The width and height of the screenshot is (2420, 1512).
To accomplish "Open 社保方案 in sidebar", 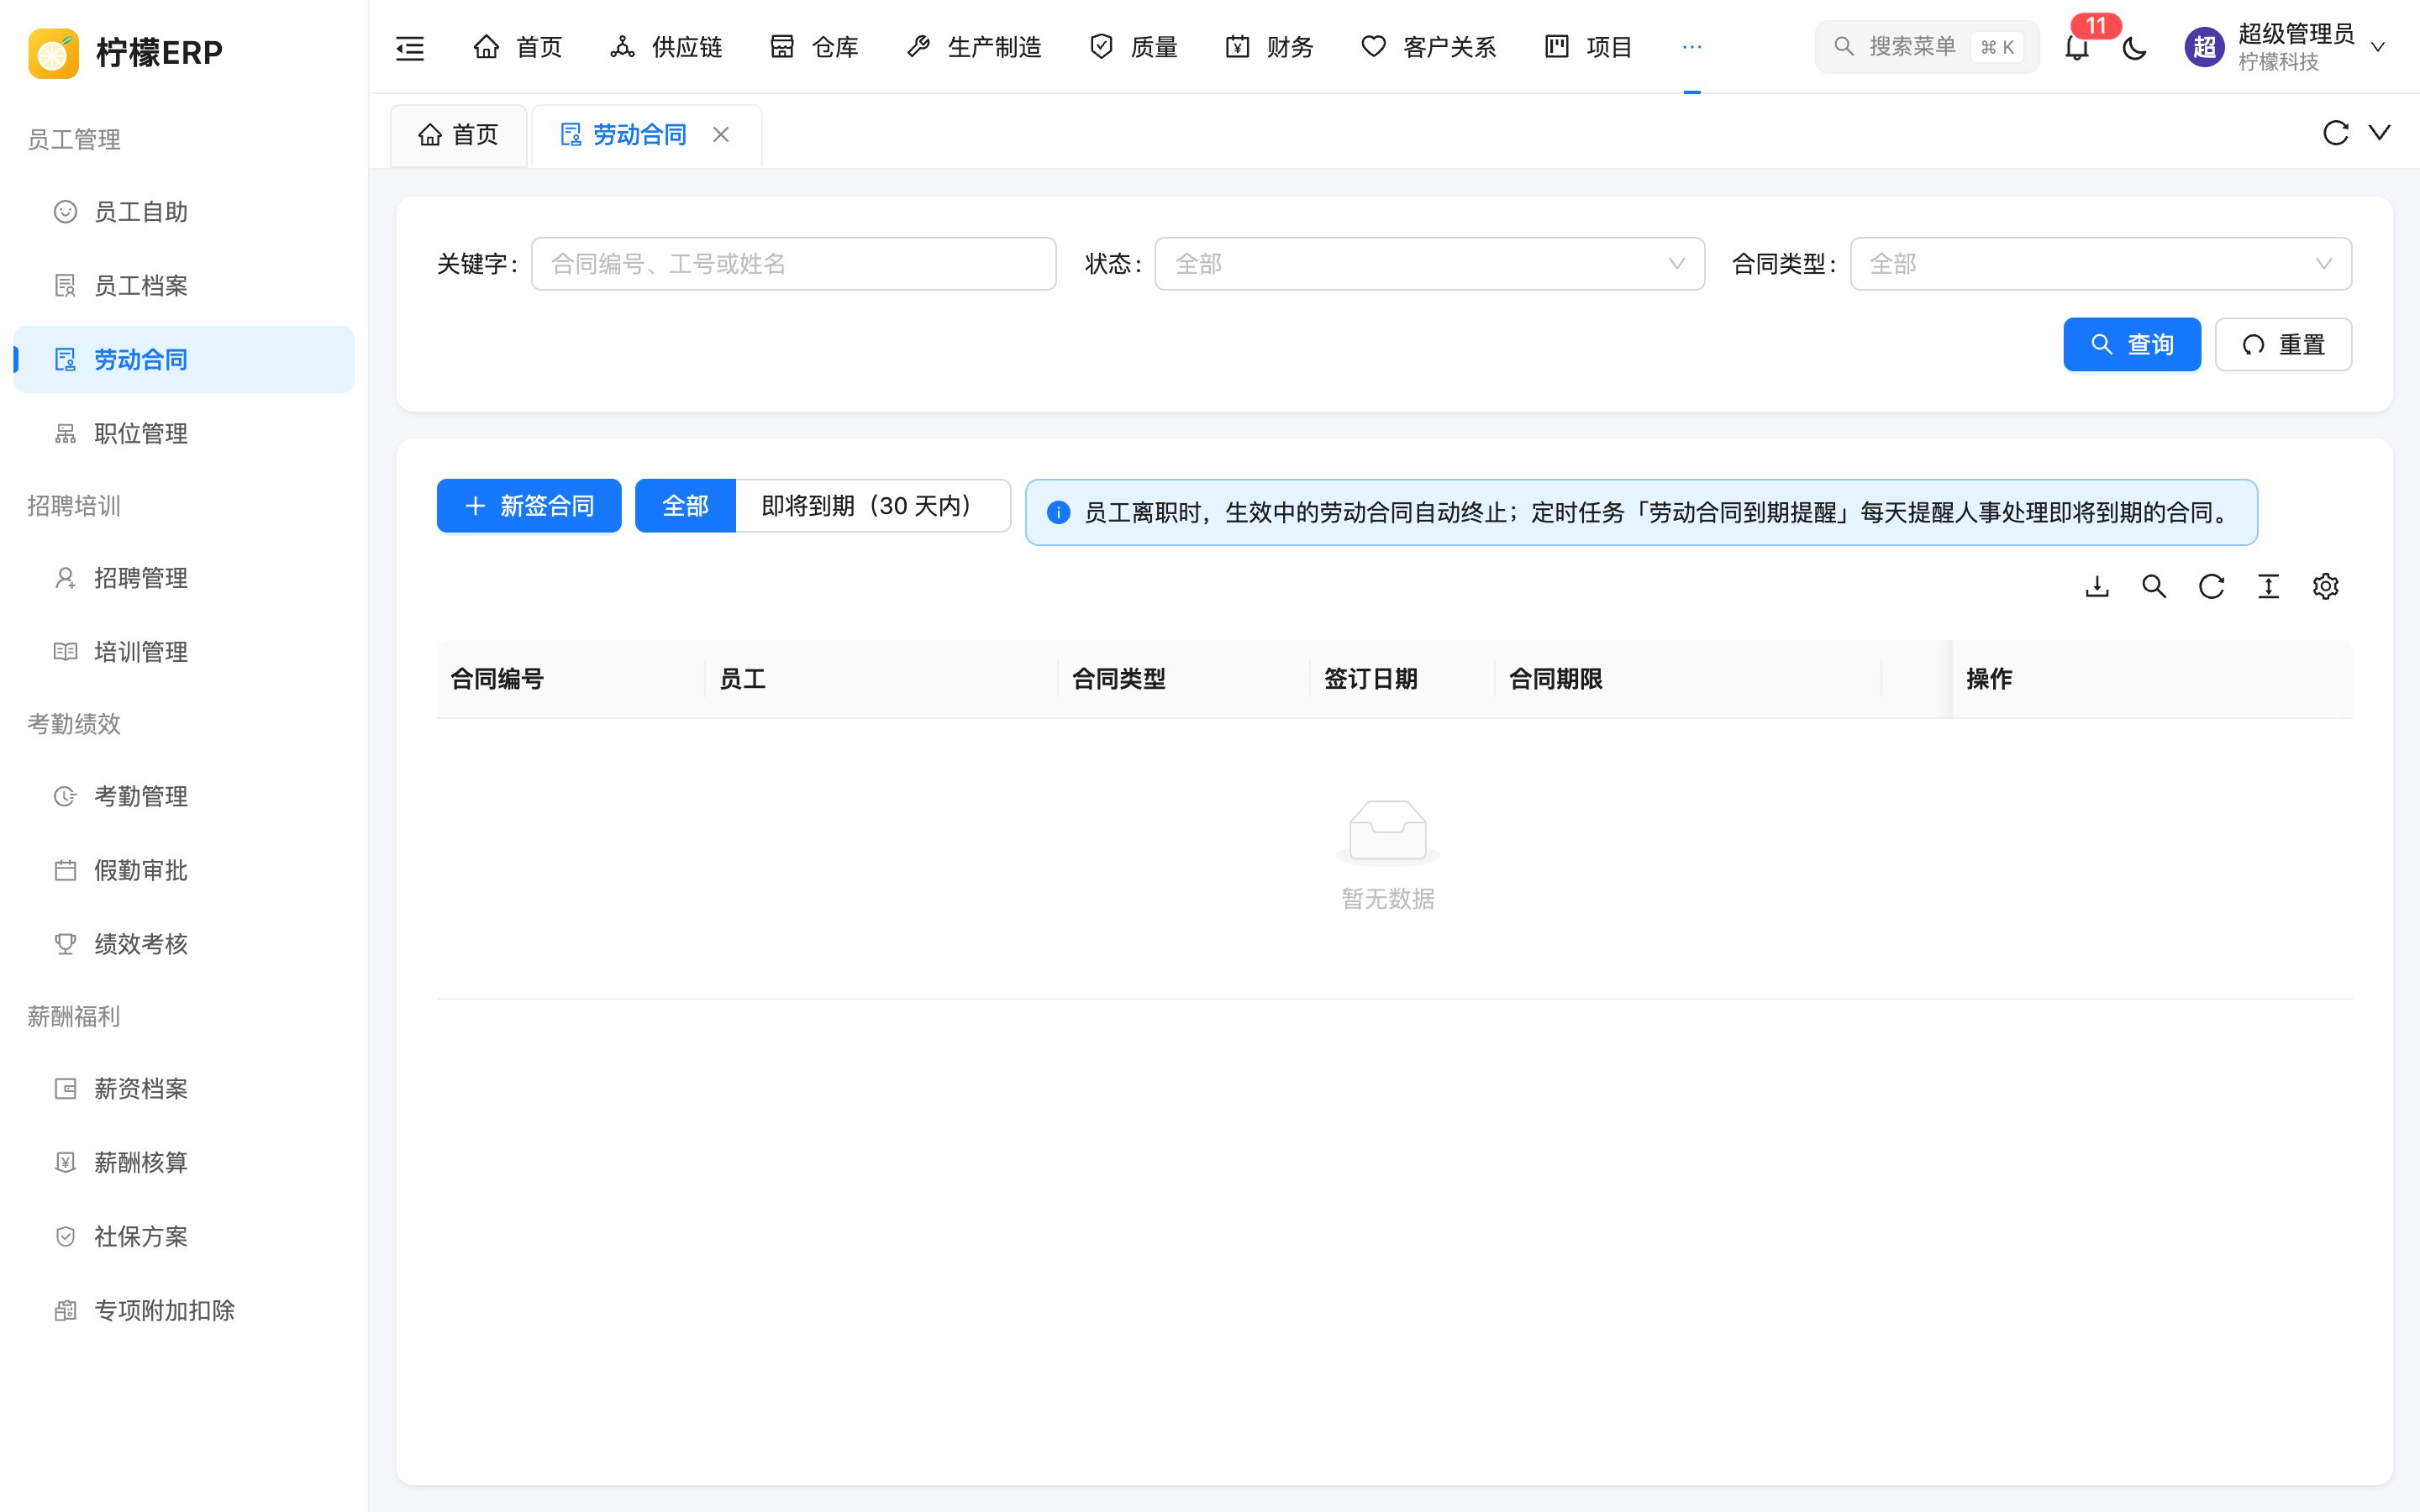I will coord(184,1237).
